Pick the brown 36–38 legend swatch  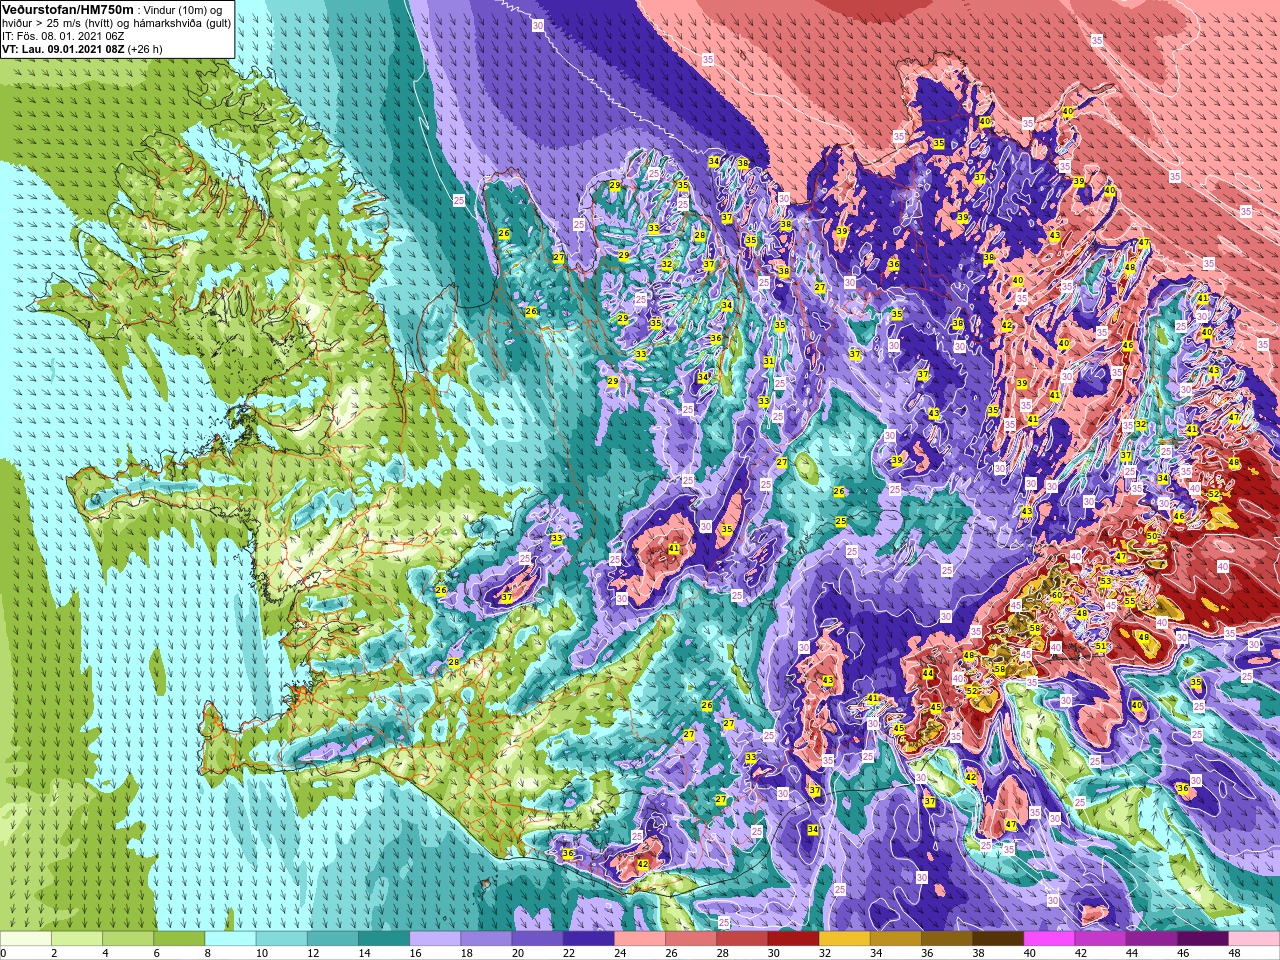(x=947, y=939)
